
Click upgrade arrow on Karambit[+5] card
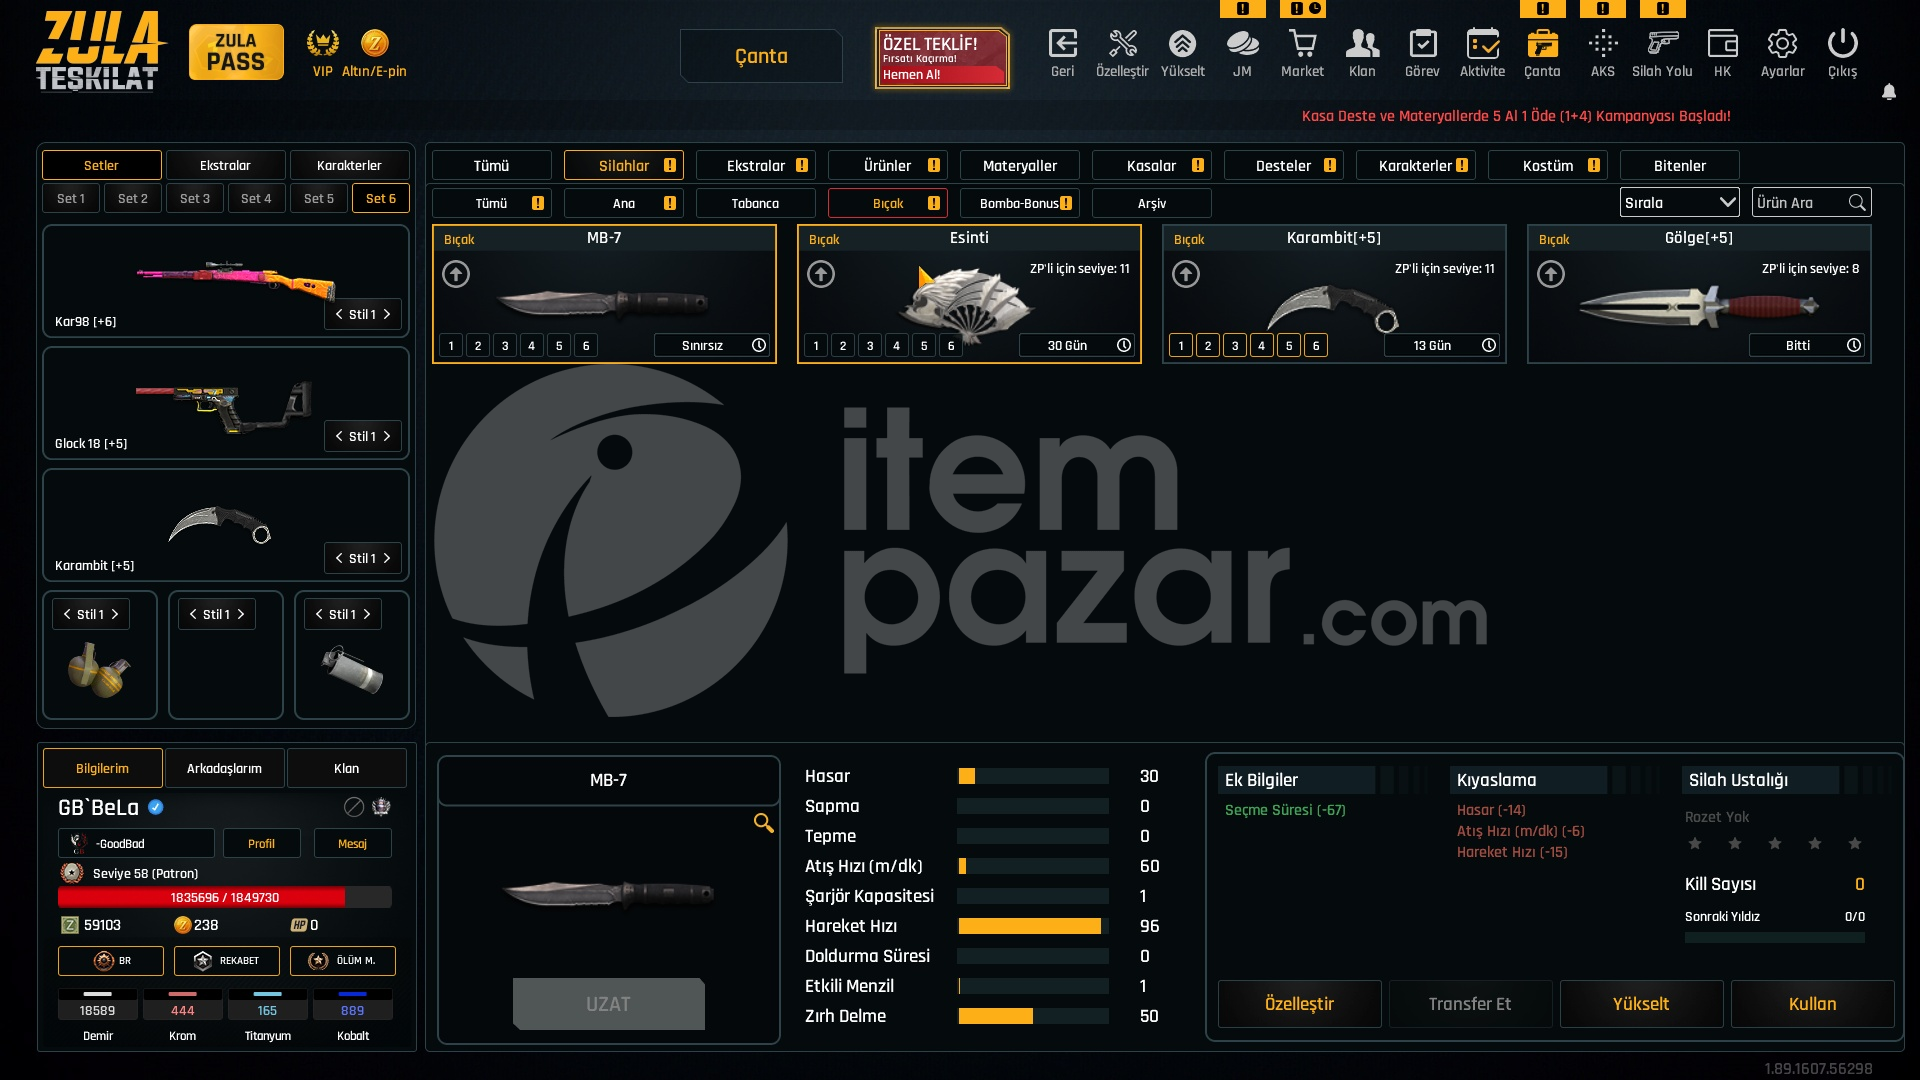pos(1186,274)
